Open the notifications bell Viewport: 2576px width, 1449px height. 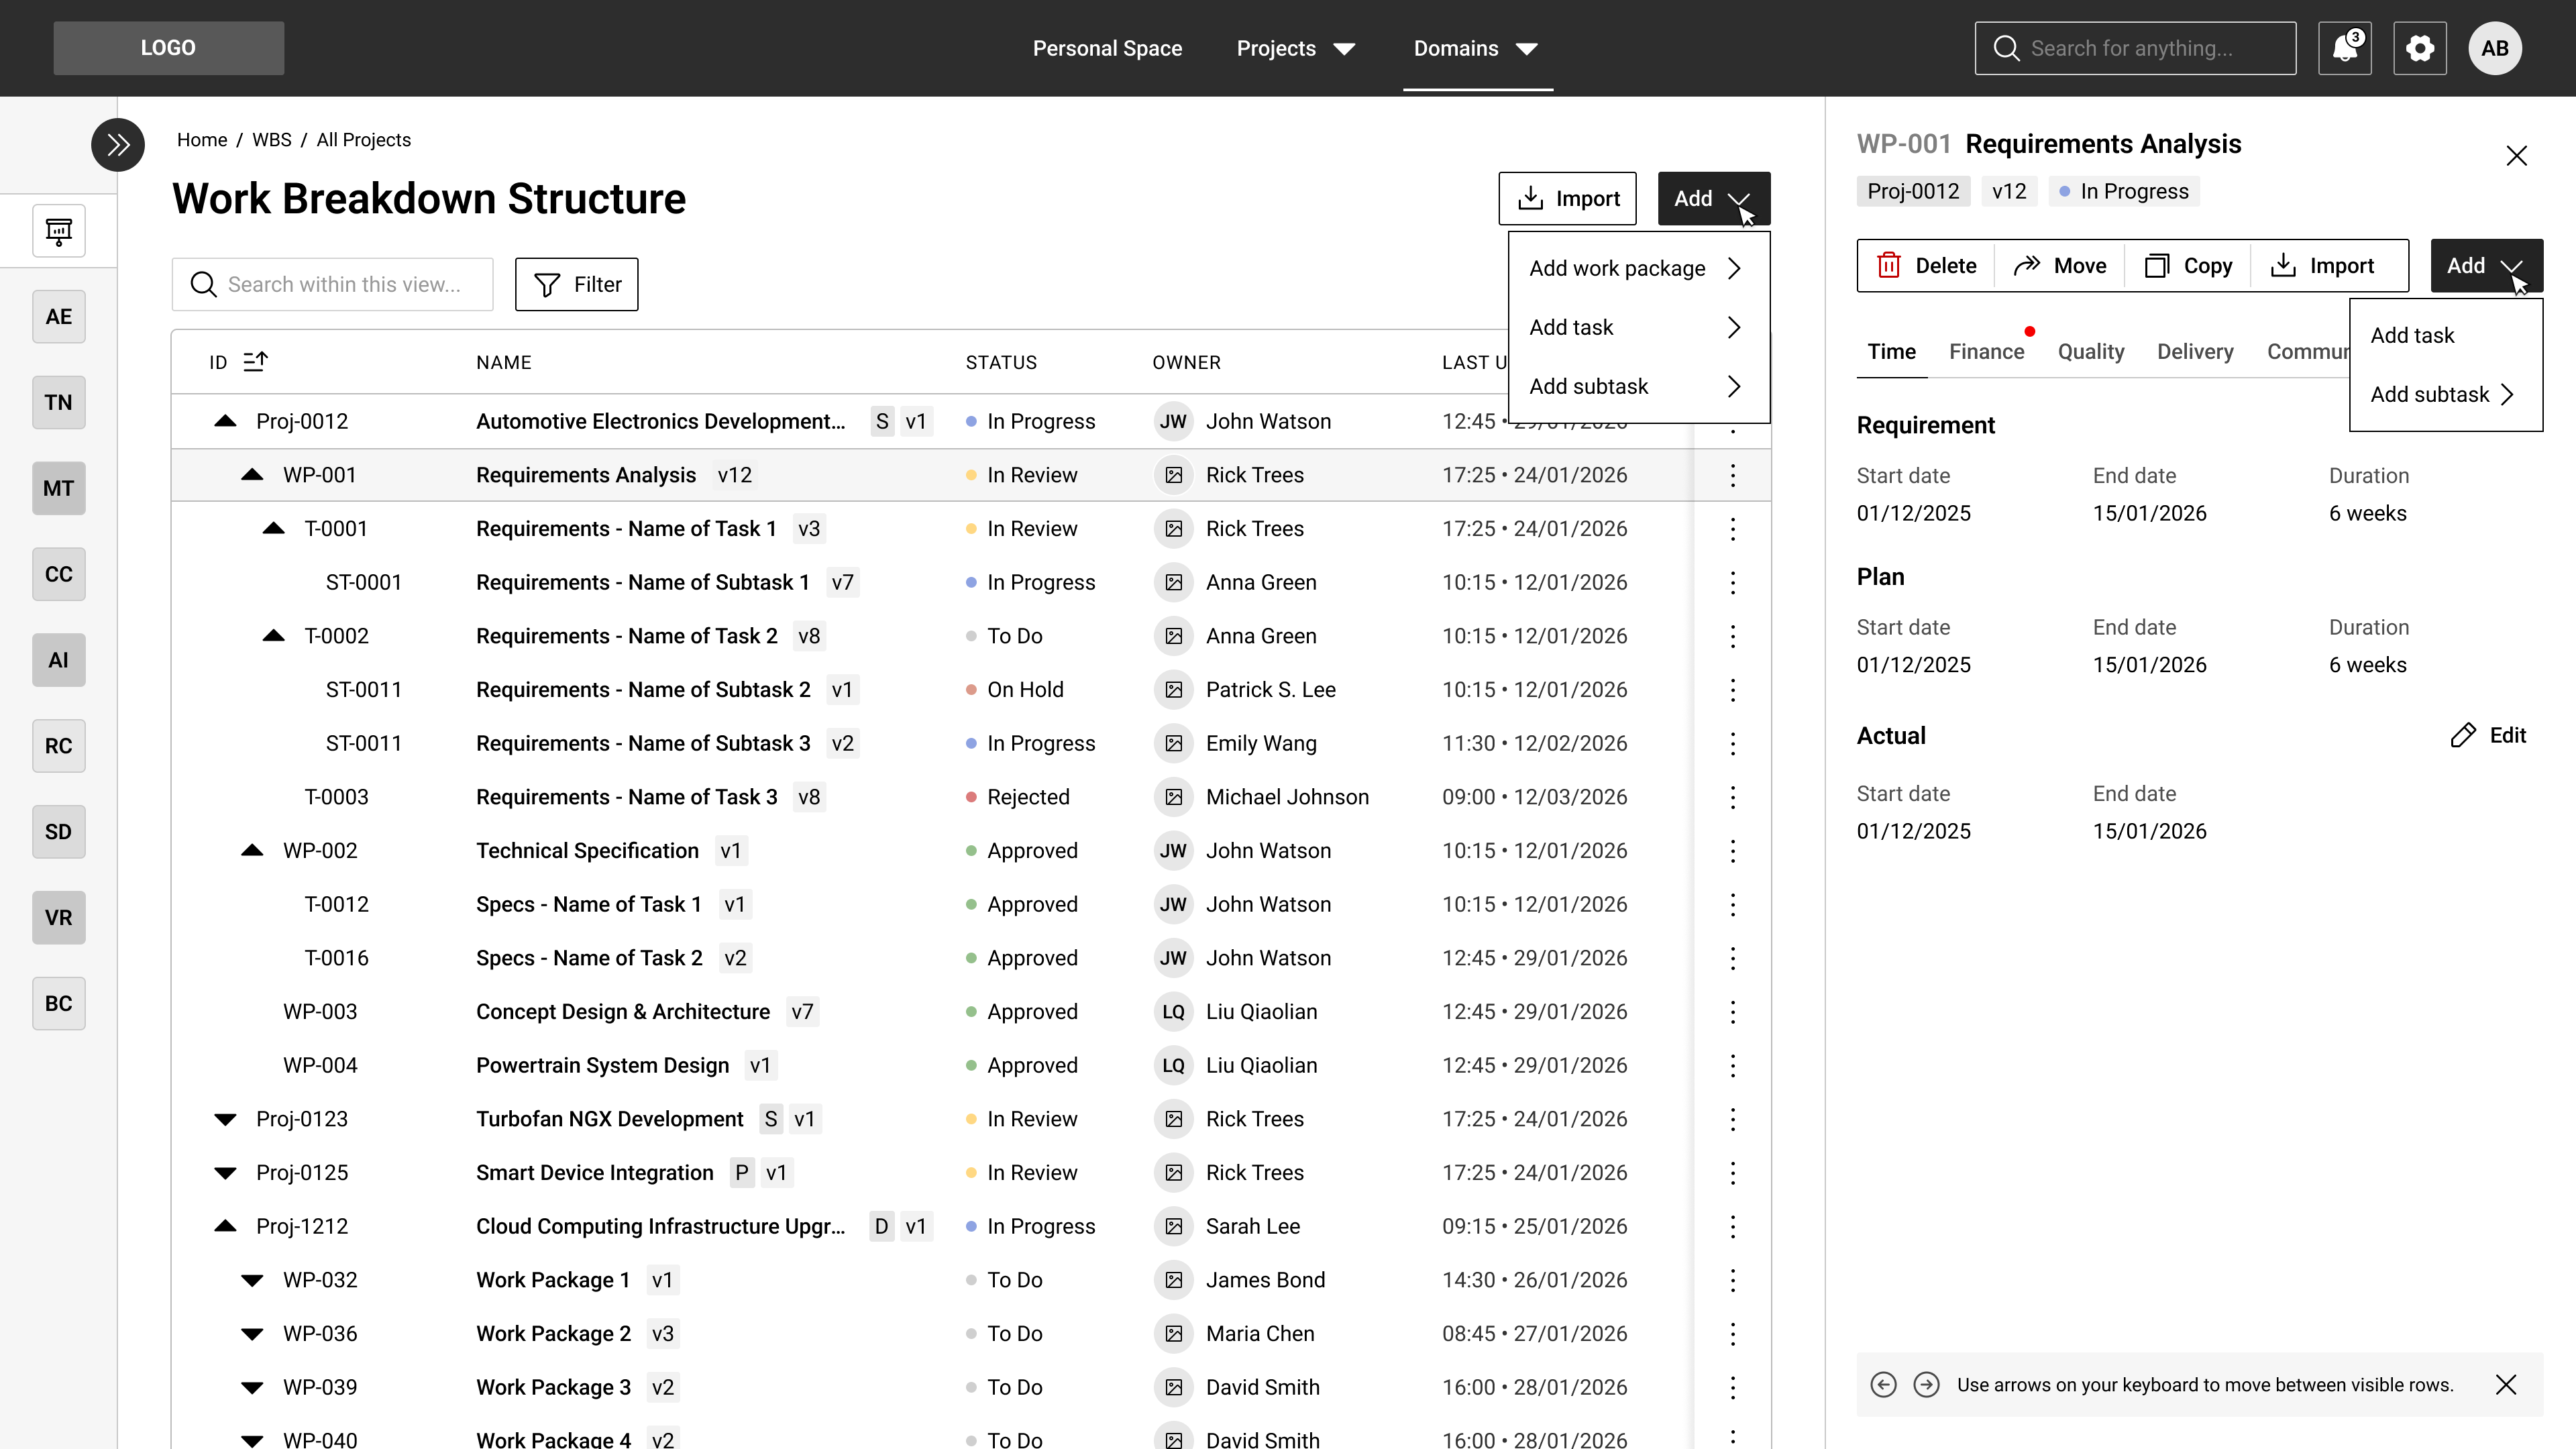pos(2345,48)
